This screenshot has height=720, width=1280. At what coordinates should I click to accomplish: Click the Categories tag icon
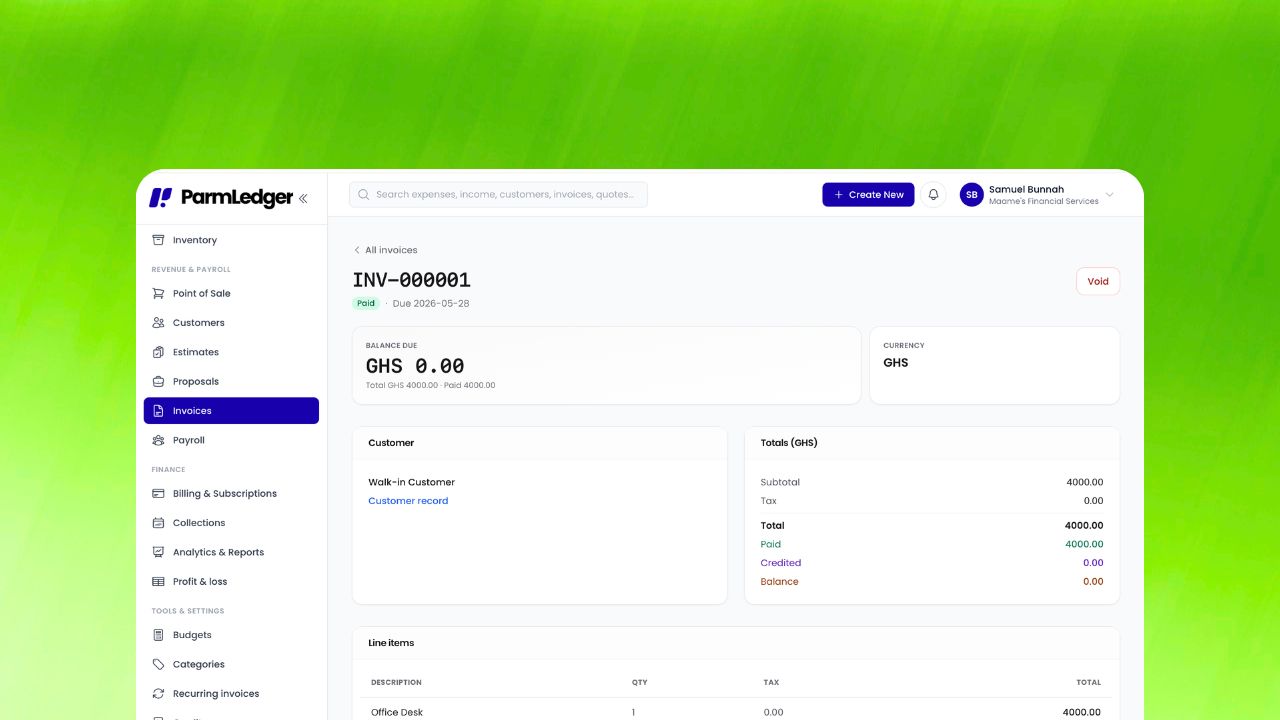click(x=158, y=664)
